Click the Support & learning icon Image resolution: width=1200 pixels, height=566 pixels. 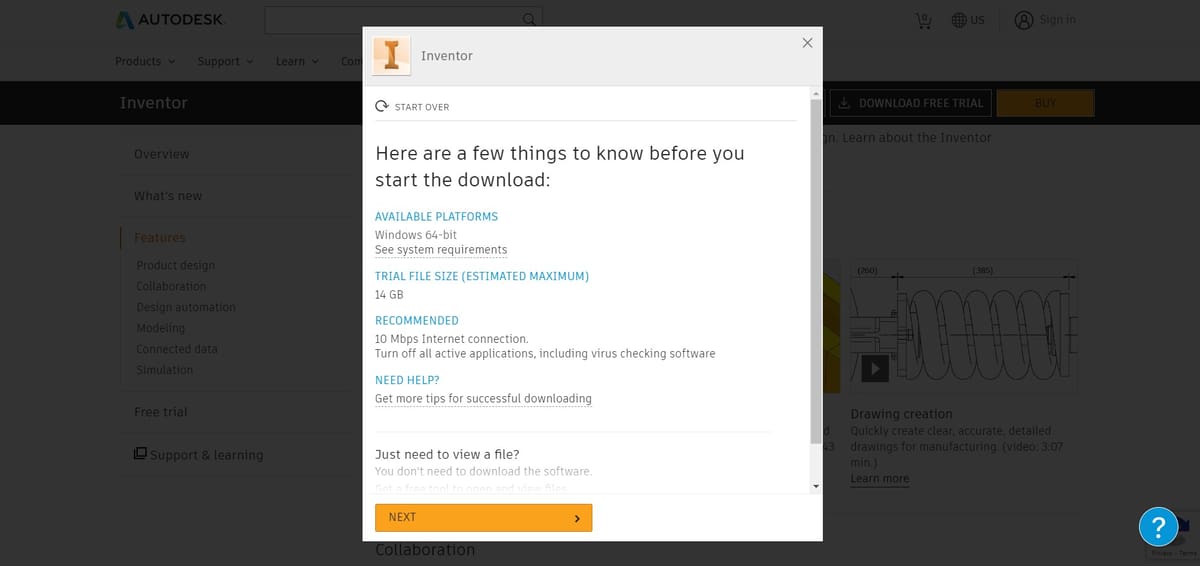point(140,453)
